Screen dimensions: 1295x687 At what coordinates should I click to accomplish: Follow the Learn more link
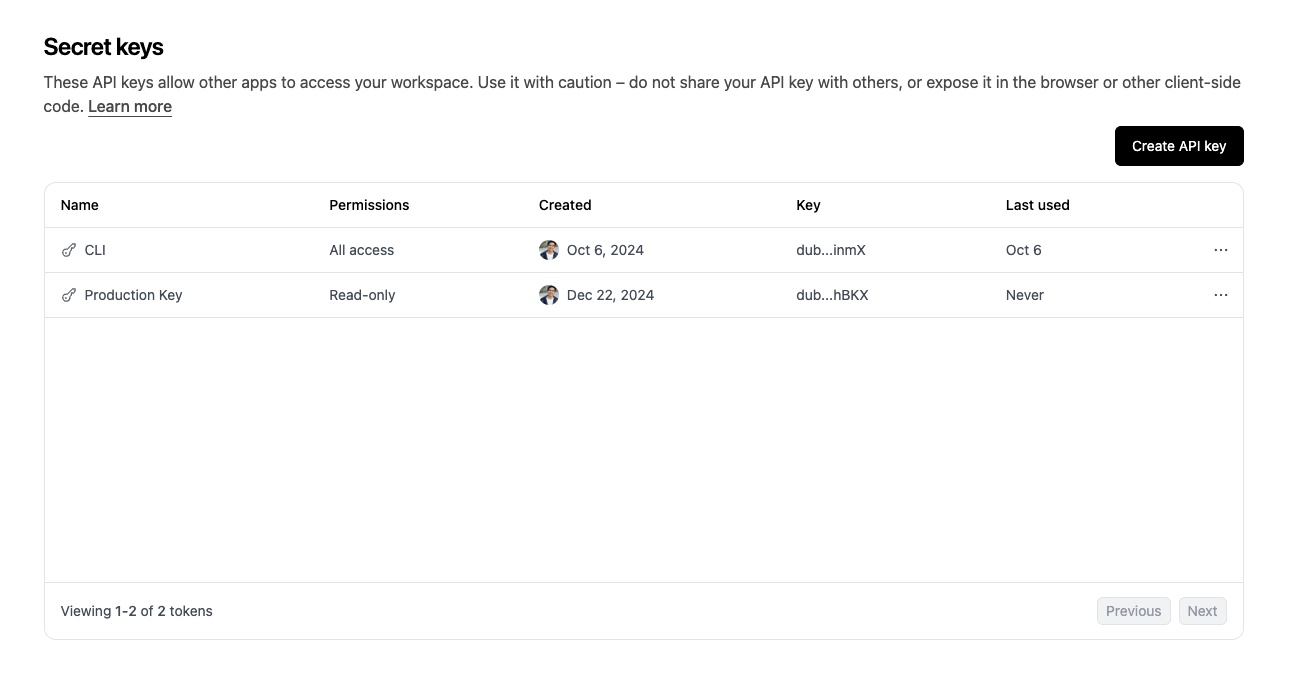point(130,107)
